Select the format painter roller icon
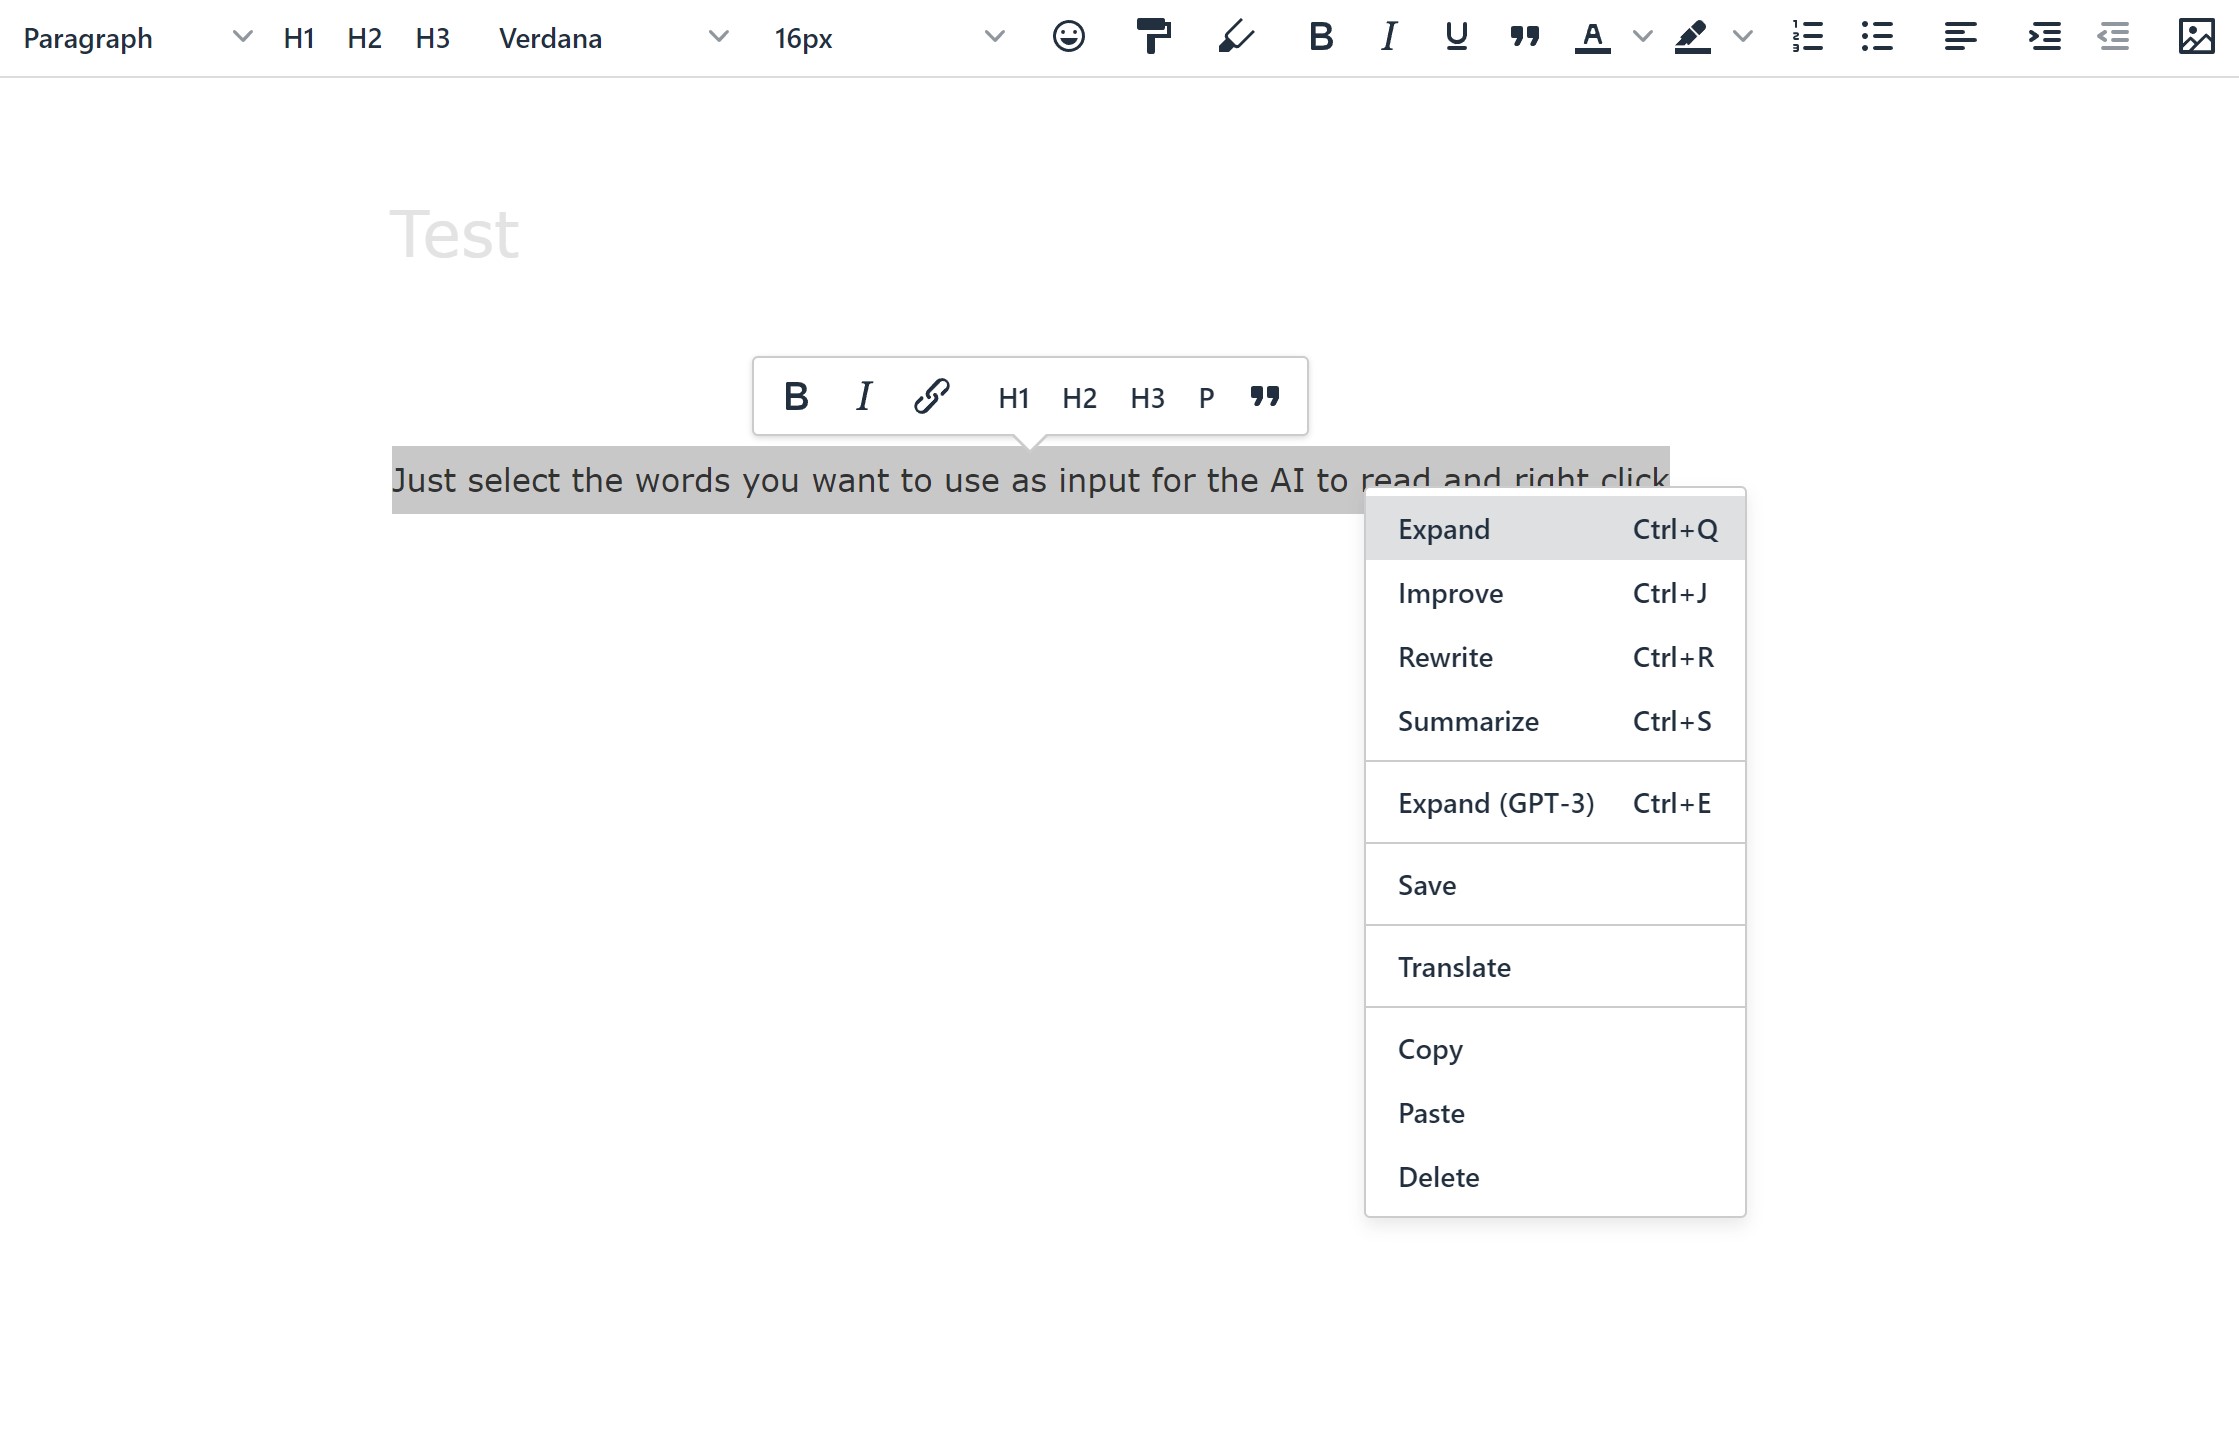 (1153, 37)
